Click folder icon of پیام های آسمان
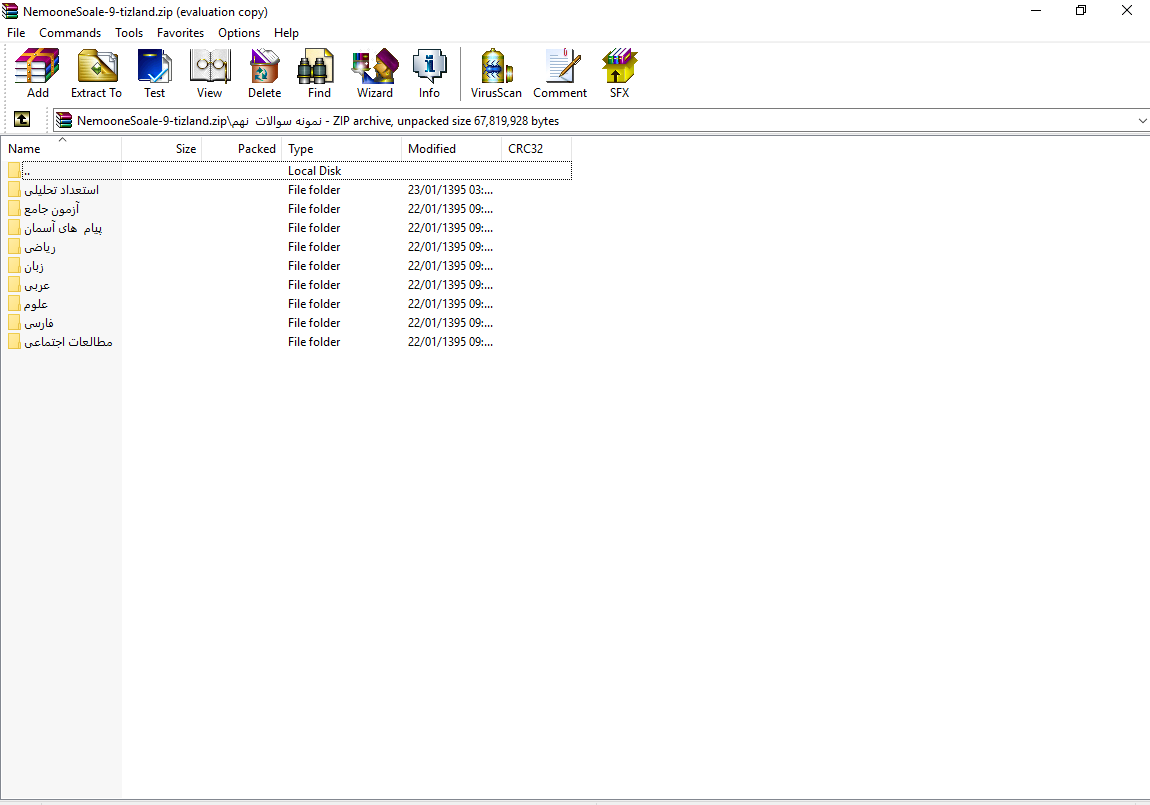Screen dimensions: 1150x805 (x=14, y=227)
